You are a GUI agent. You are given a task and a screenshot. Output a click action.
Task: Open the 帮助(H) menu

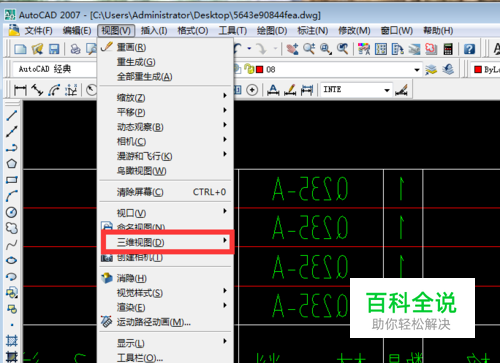click(438, 31)
